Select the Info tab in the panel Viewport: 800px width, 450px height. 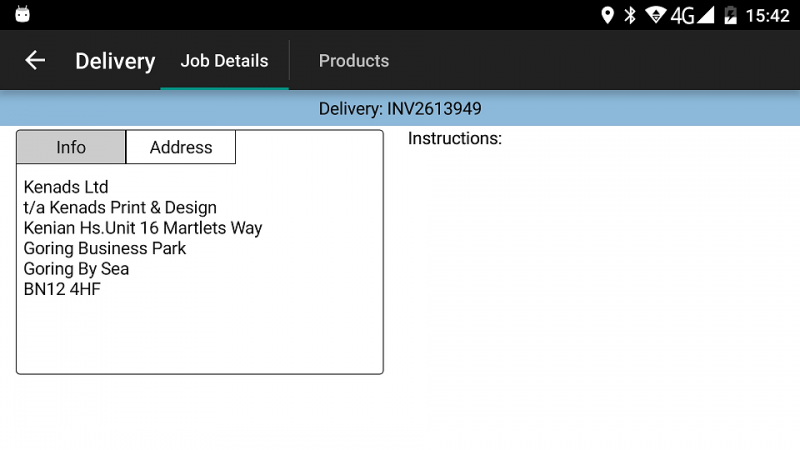(71, 147)
